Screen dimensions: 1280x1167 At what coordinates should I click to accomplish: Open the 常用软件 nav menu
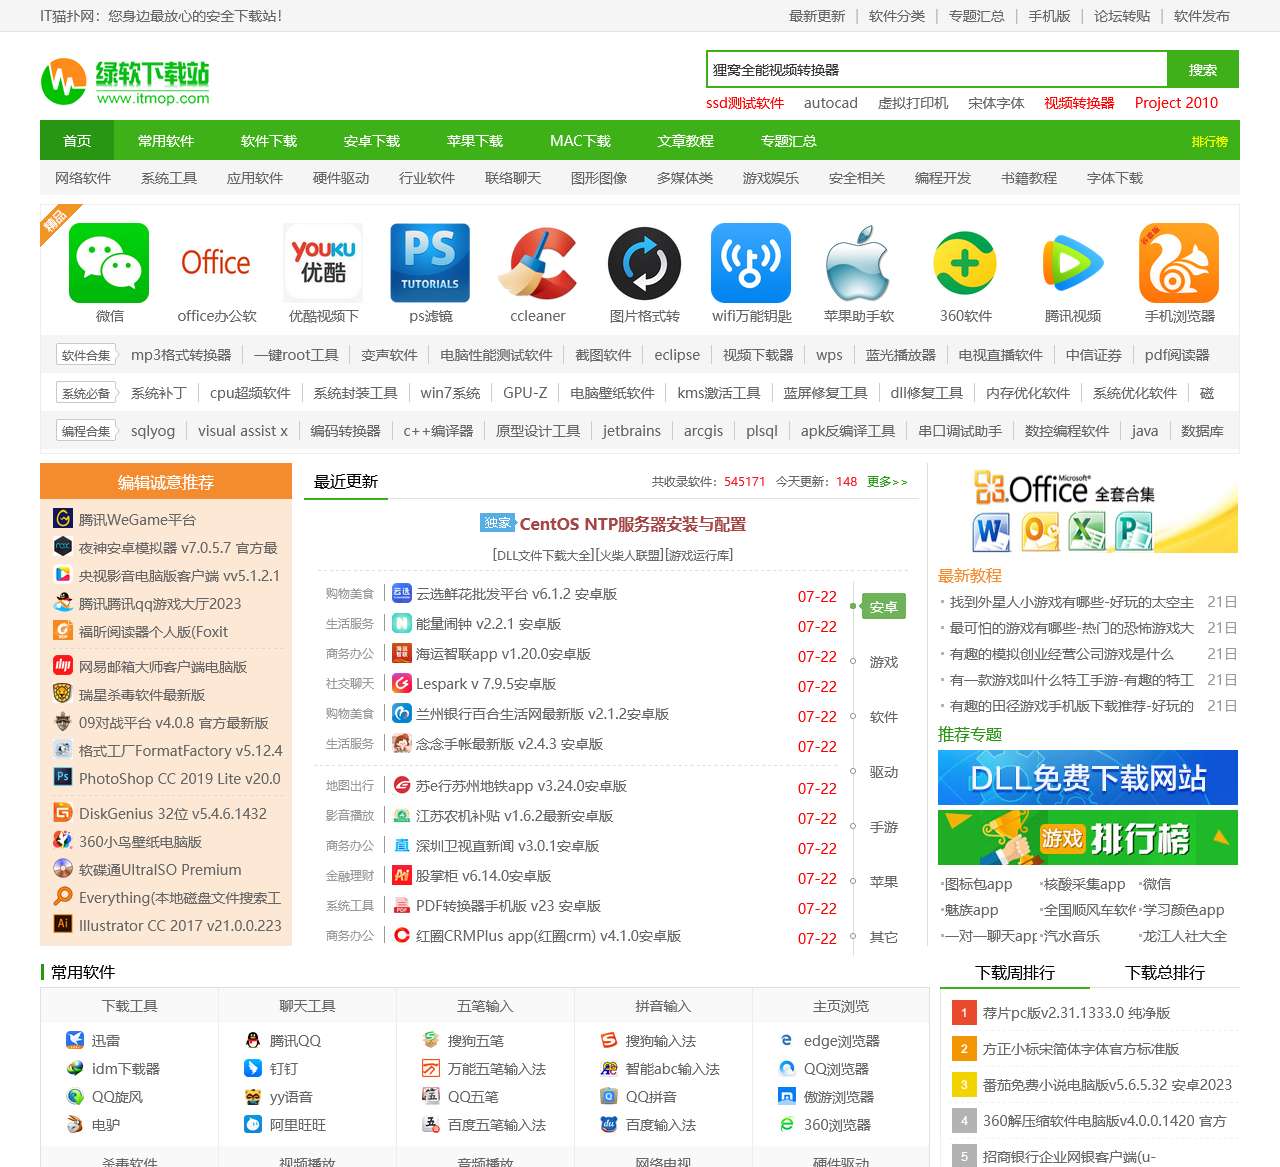(166, 141)
